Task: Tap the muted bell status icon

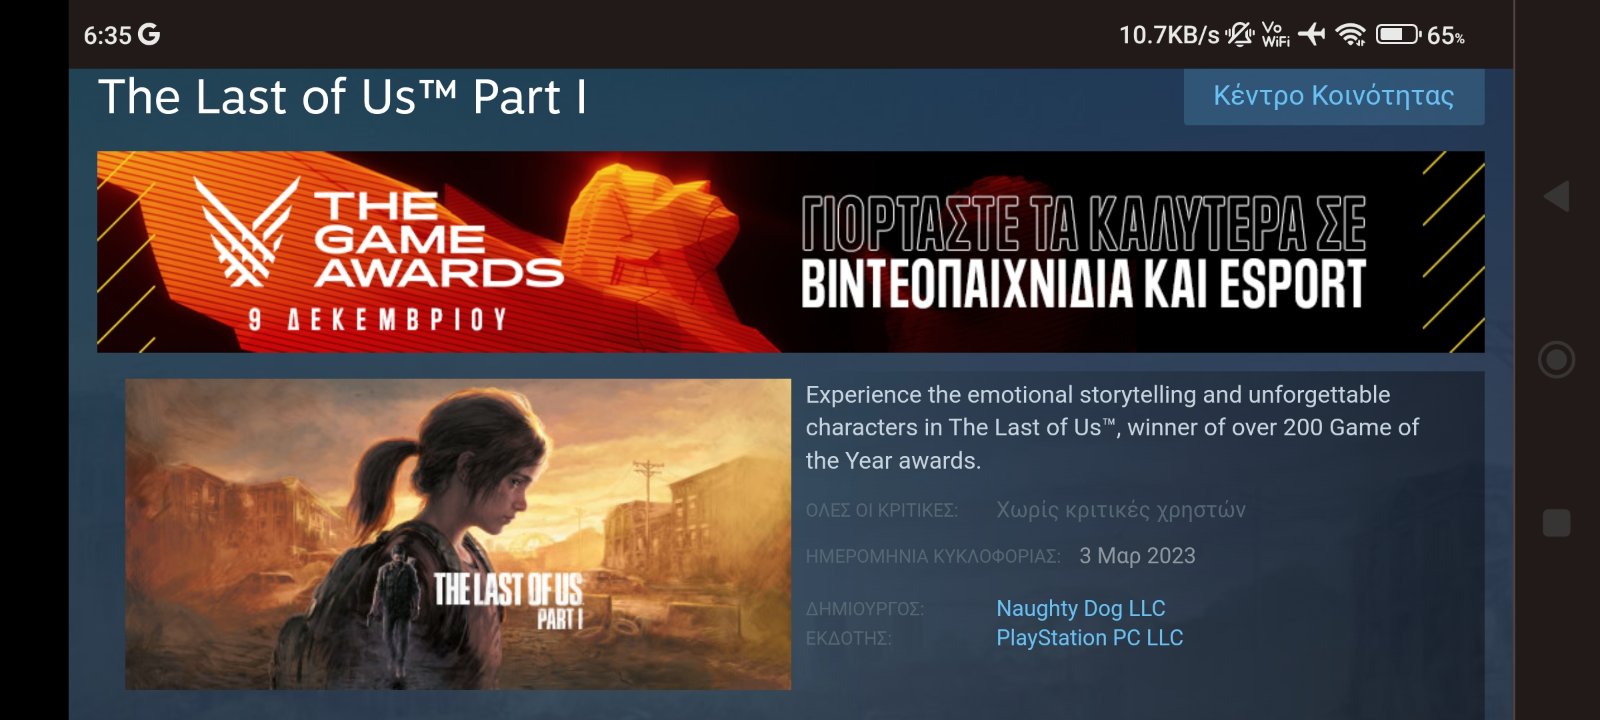Action: (1240, 35)
